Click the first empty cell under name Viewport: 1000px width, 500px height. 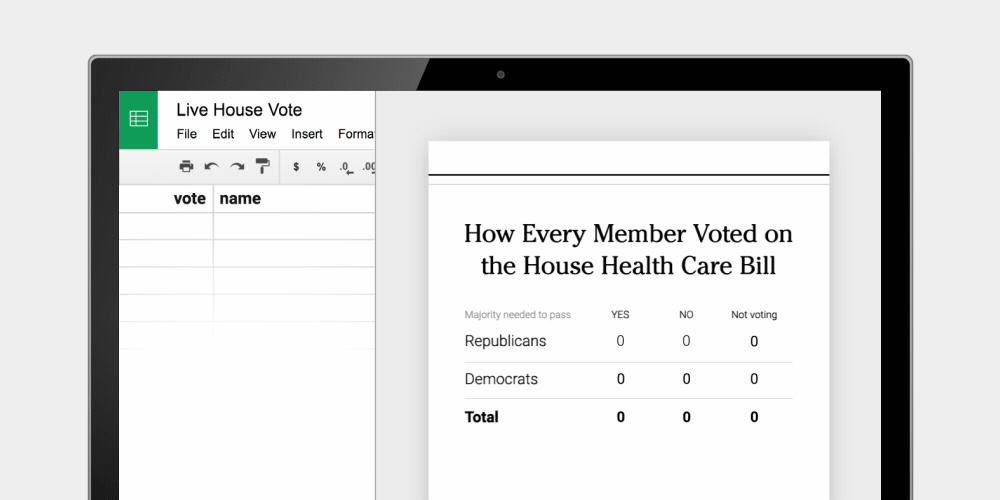click(294, 226)
